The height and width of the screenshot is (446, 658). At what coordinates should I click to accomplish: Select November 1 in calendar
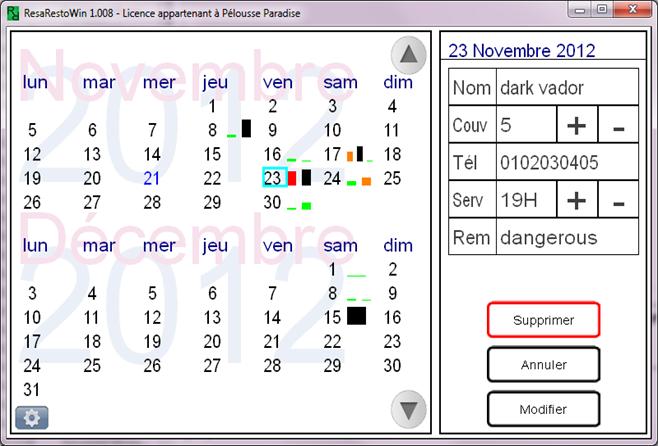212,106
